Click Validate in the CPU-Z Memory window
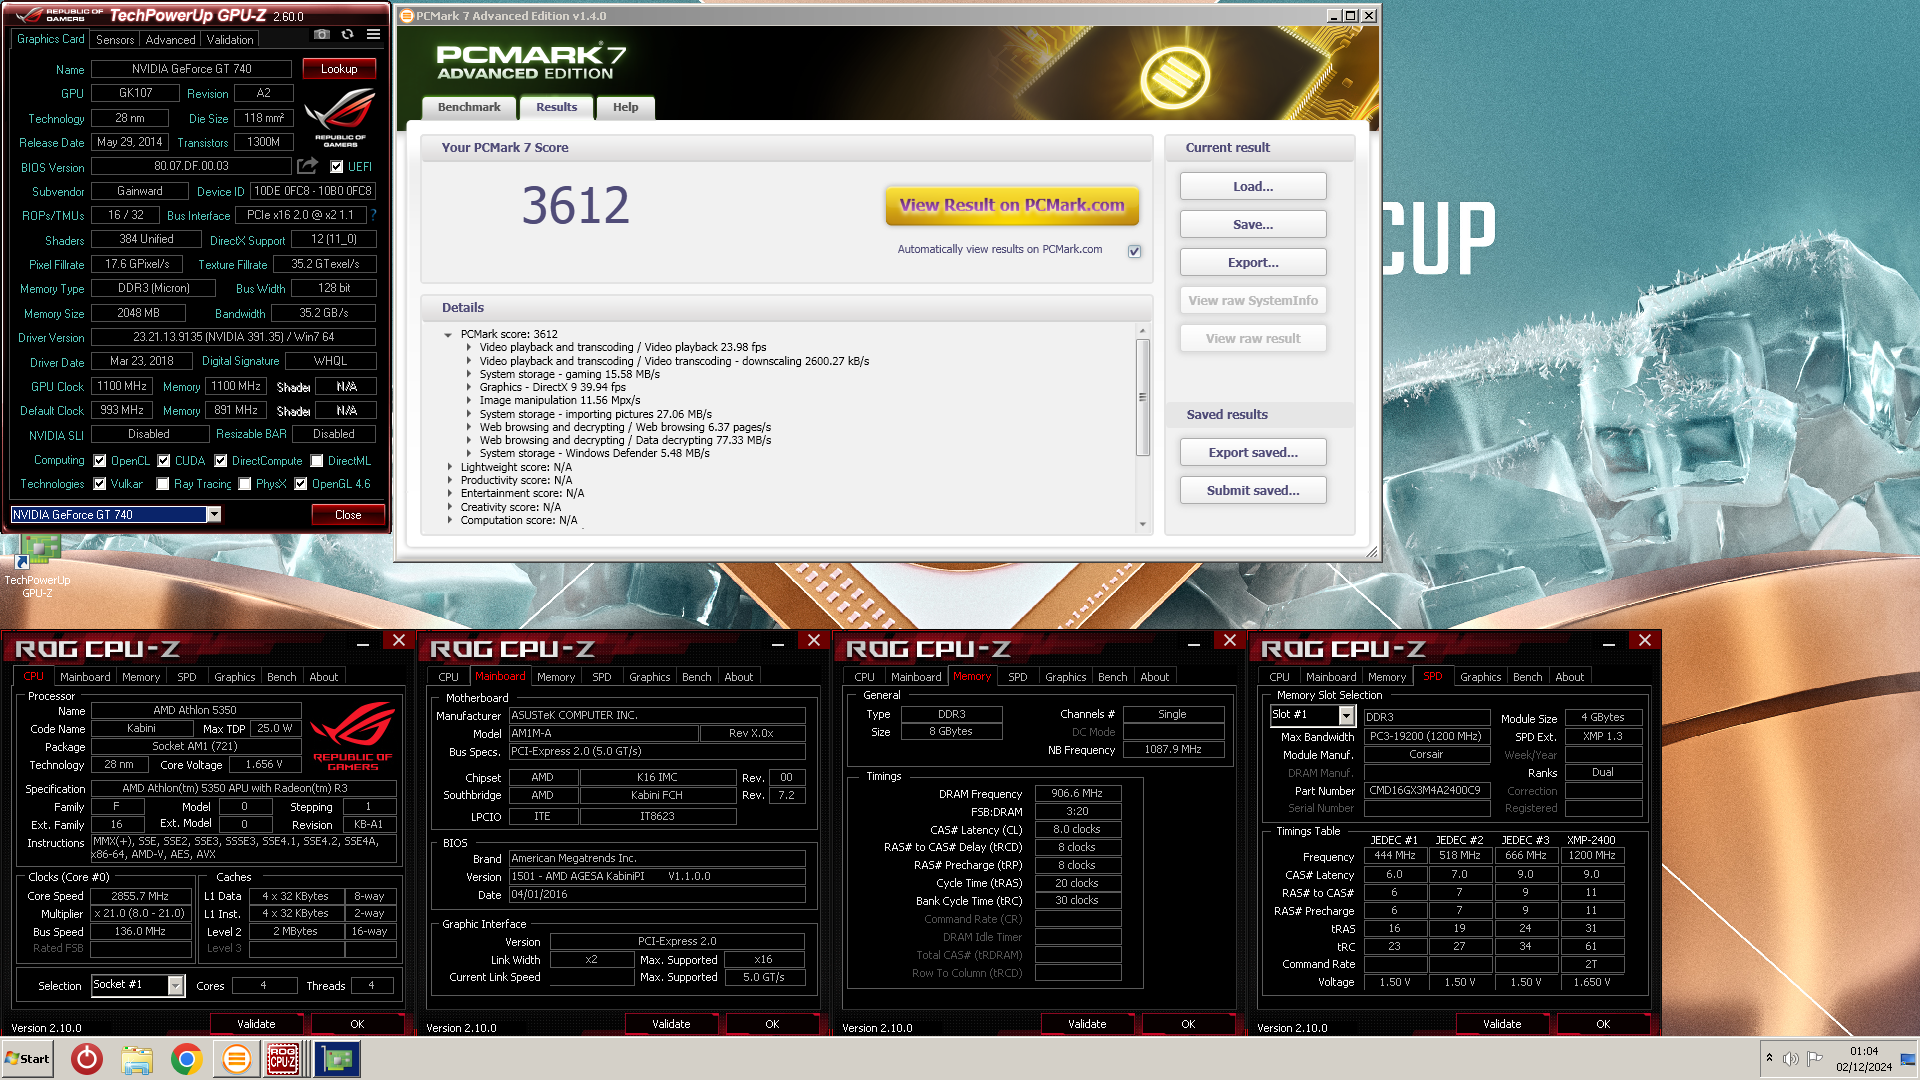Screen dimensions: 1920x1080 coord(1087,1024)
